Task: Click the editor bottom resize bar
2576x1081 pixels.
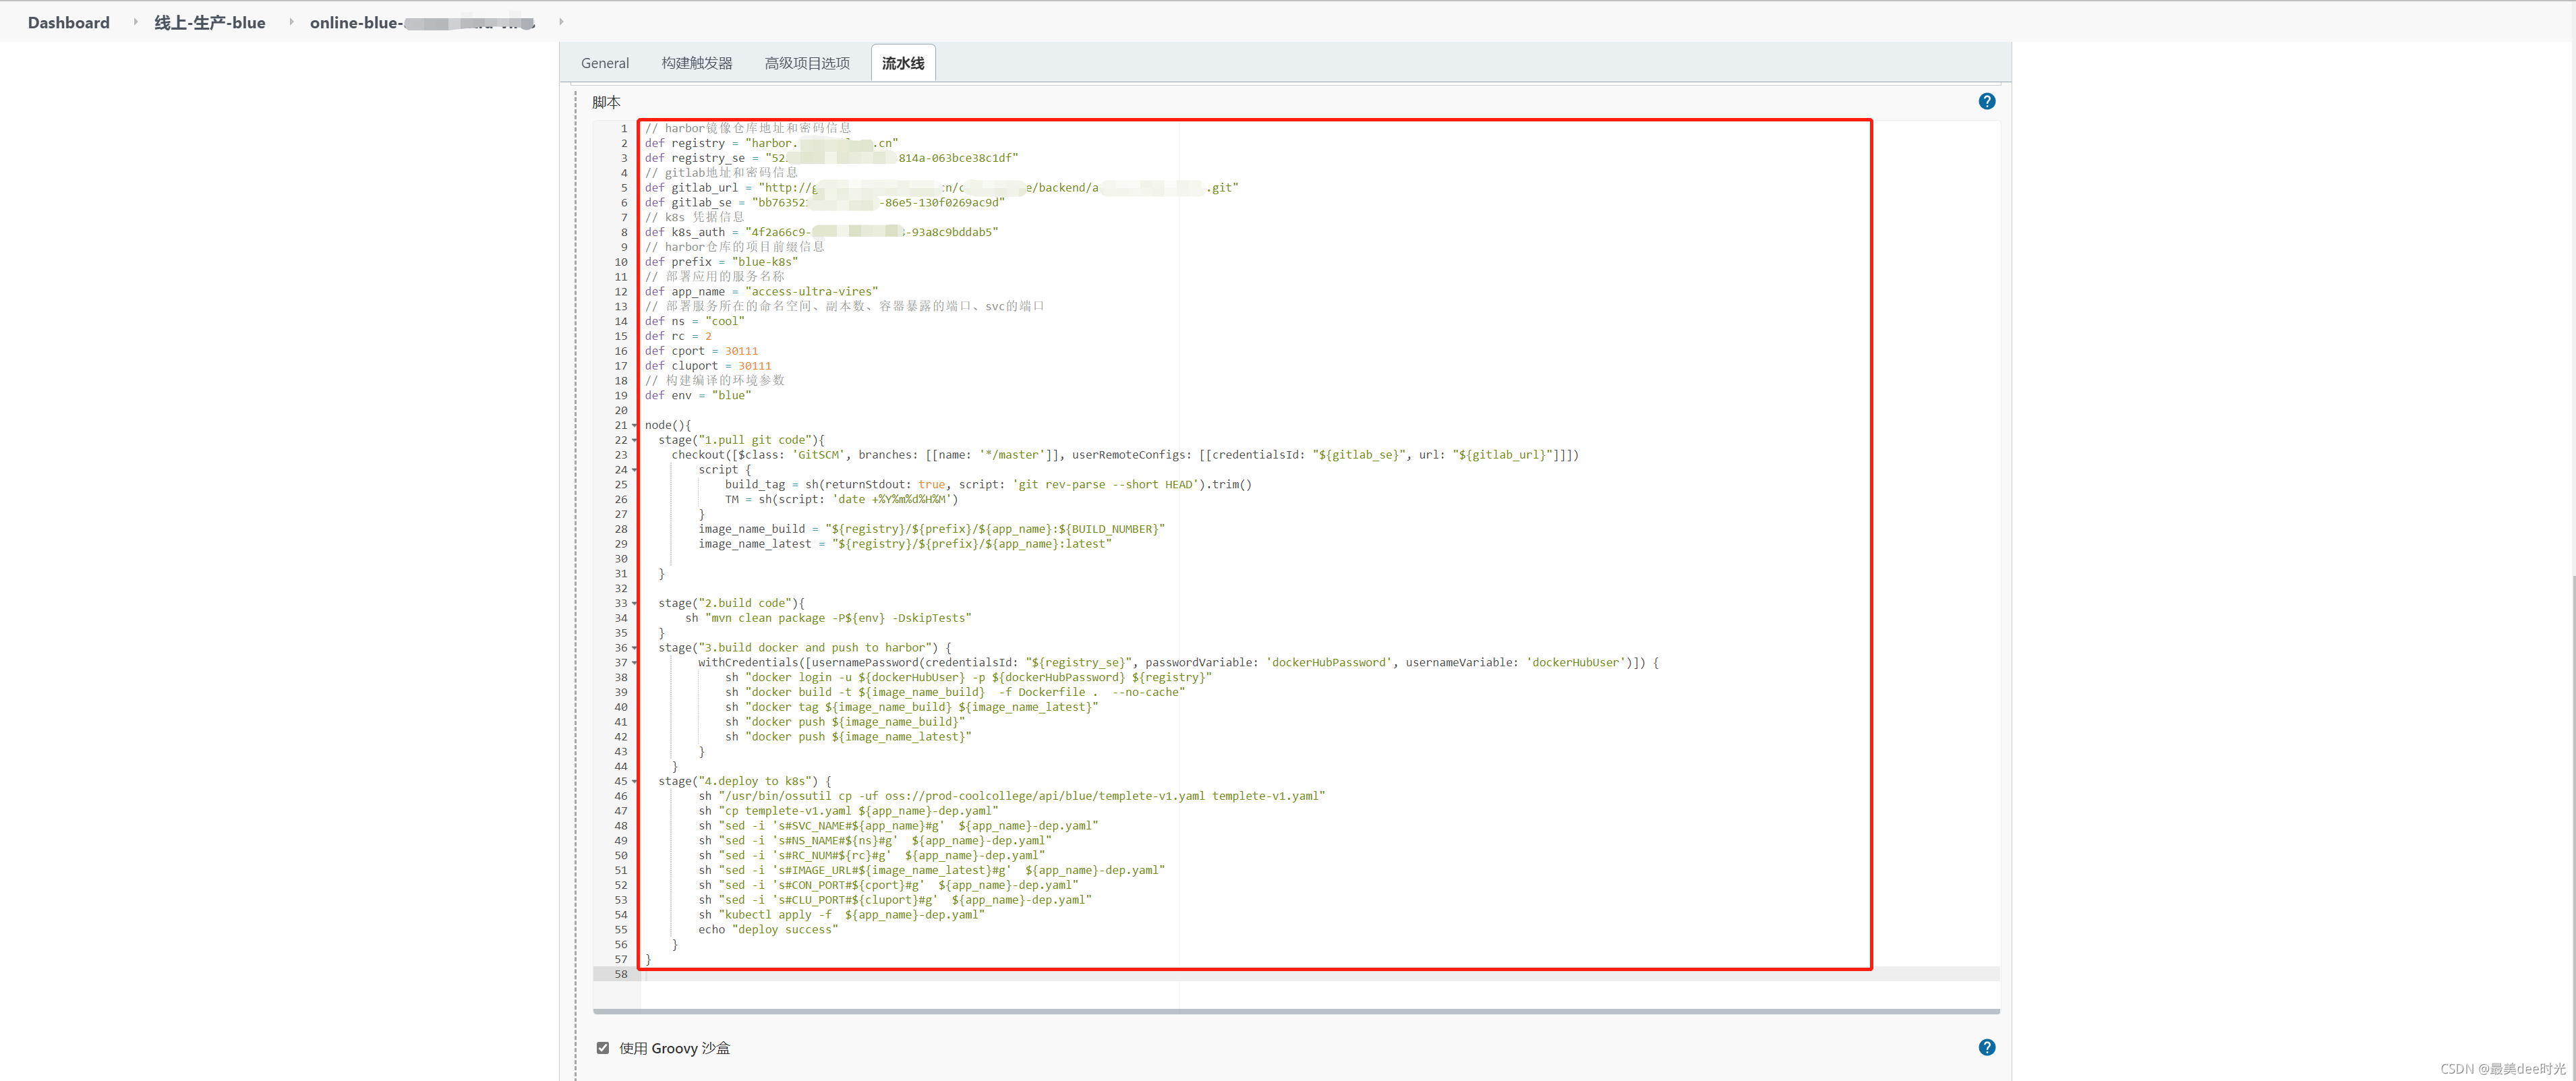Action: tap(1296, 1011)
